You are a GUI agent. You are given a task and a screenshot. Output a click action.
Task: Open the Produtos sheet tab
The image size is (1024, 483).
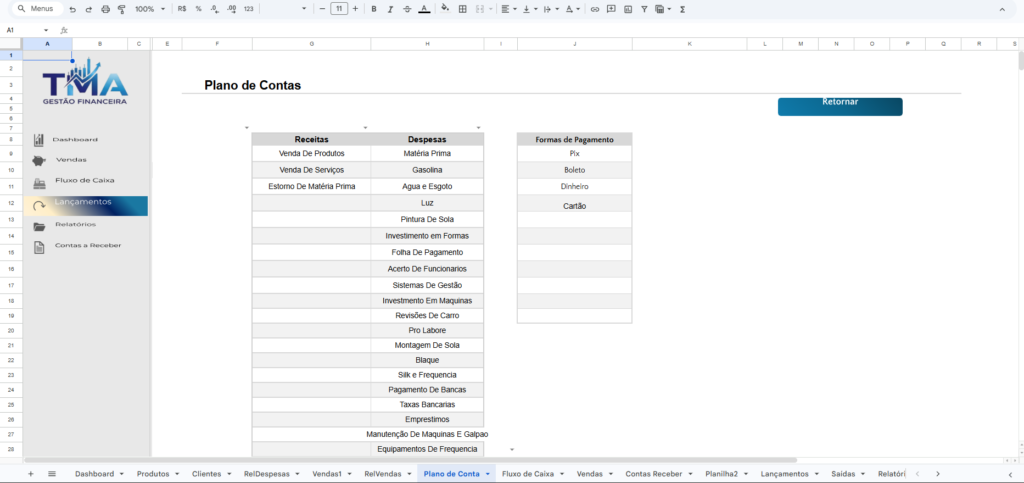point(153,473)
